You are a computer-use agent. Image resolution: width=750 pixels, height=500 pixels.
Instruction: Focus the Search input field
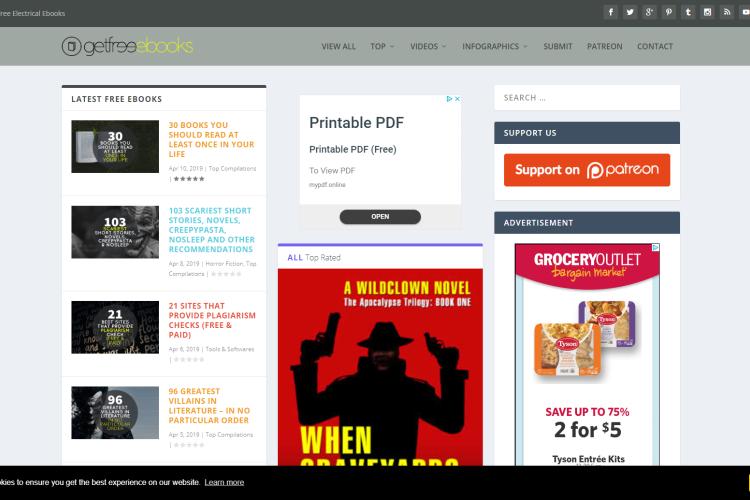coord(587,98)
